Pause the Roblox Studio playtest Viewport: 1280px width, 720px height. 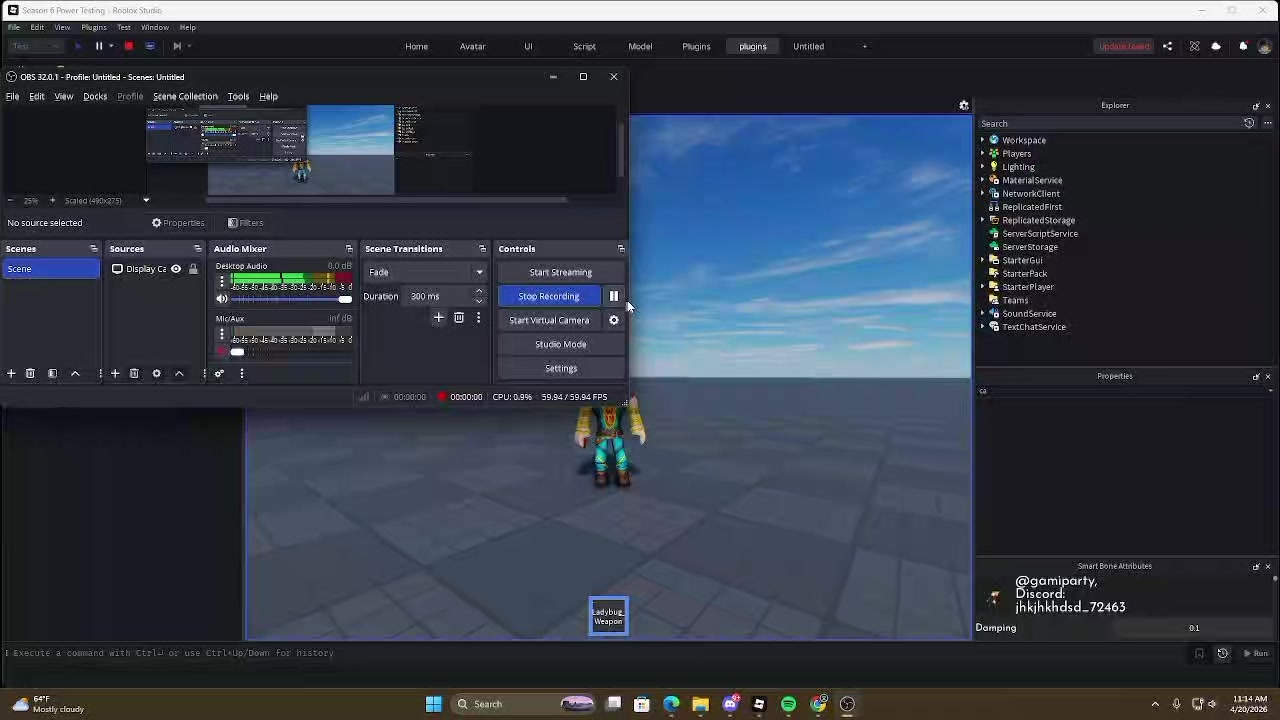(99, 46)
